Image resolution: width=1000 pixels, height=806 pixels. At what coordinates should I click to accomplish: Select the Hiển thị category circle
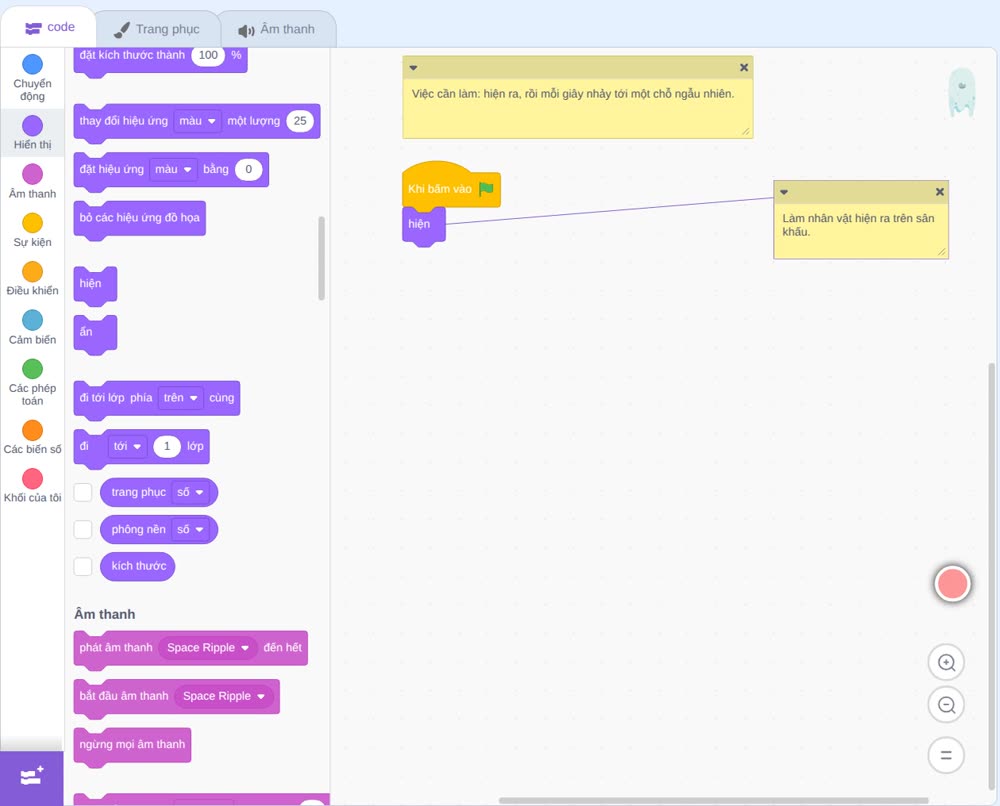click(x=33, y=126)
